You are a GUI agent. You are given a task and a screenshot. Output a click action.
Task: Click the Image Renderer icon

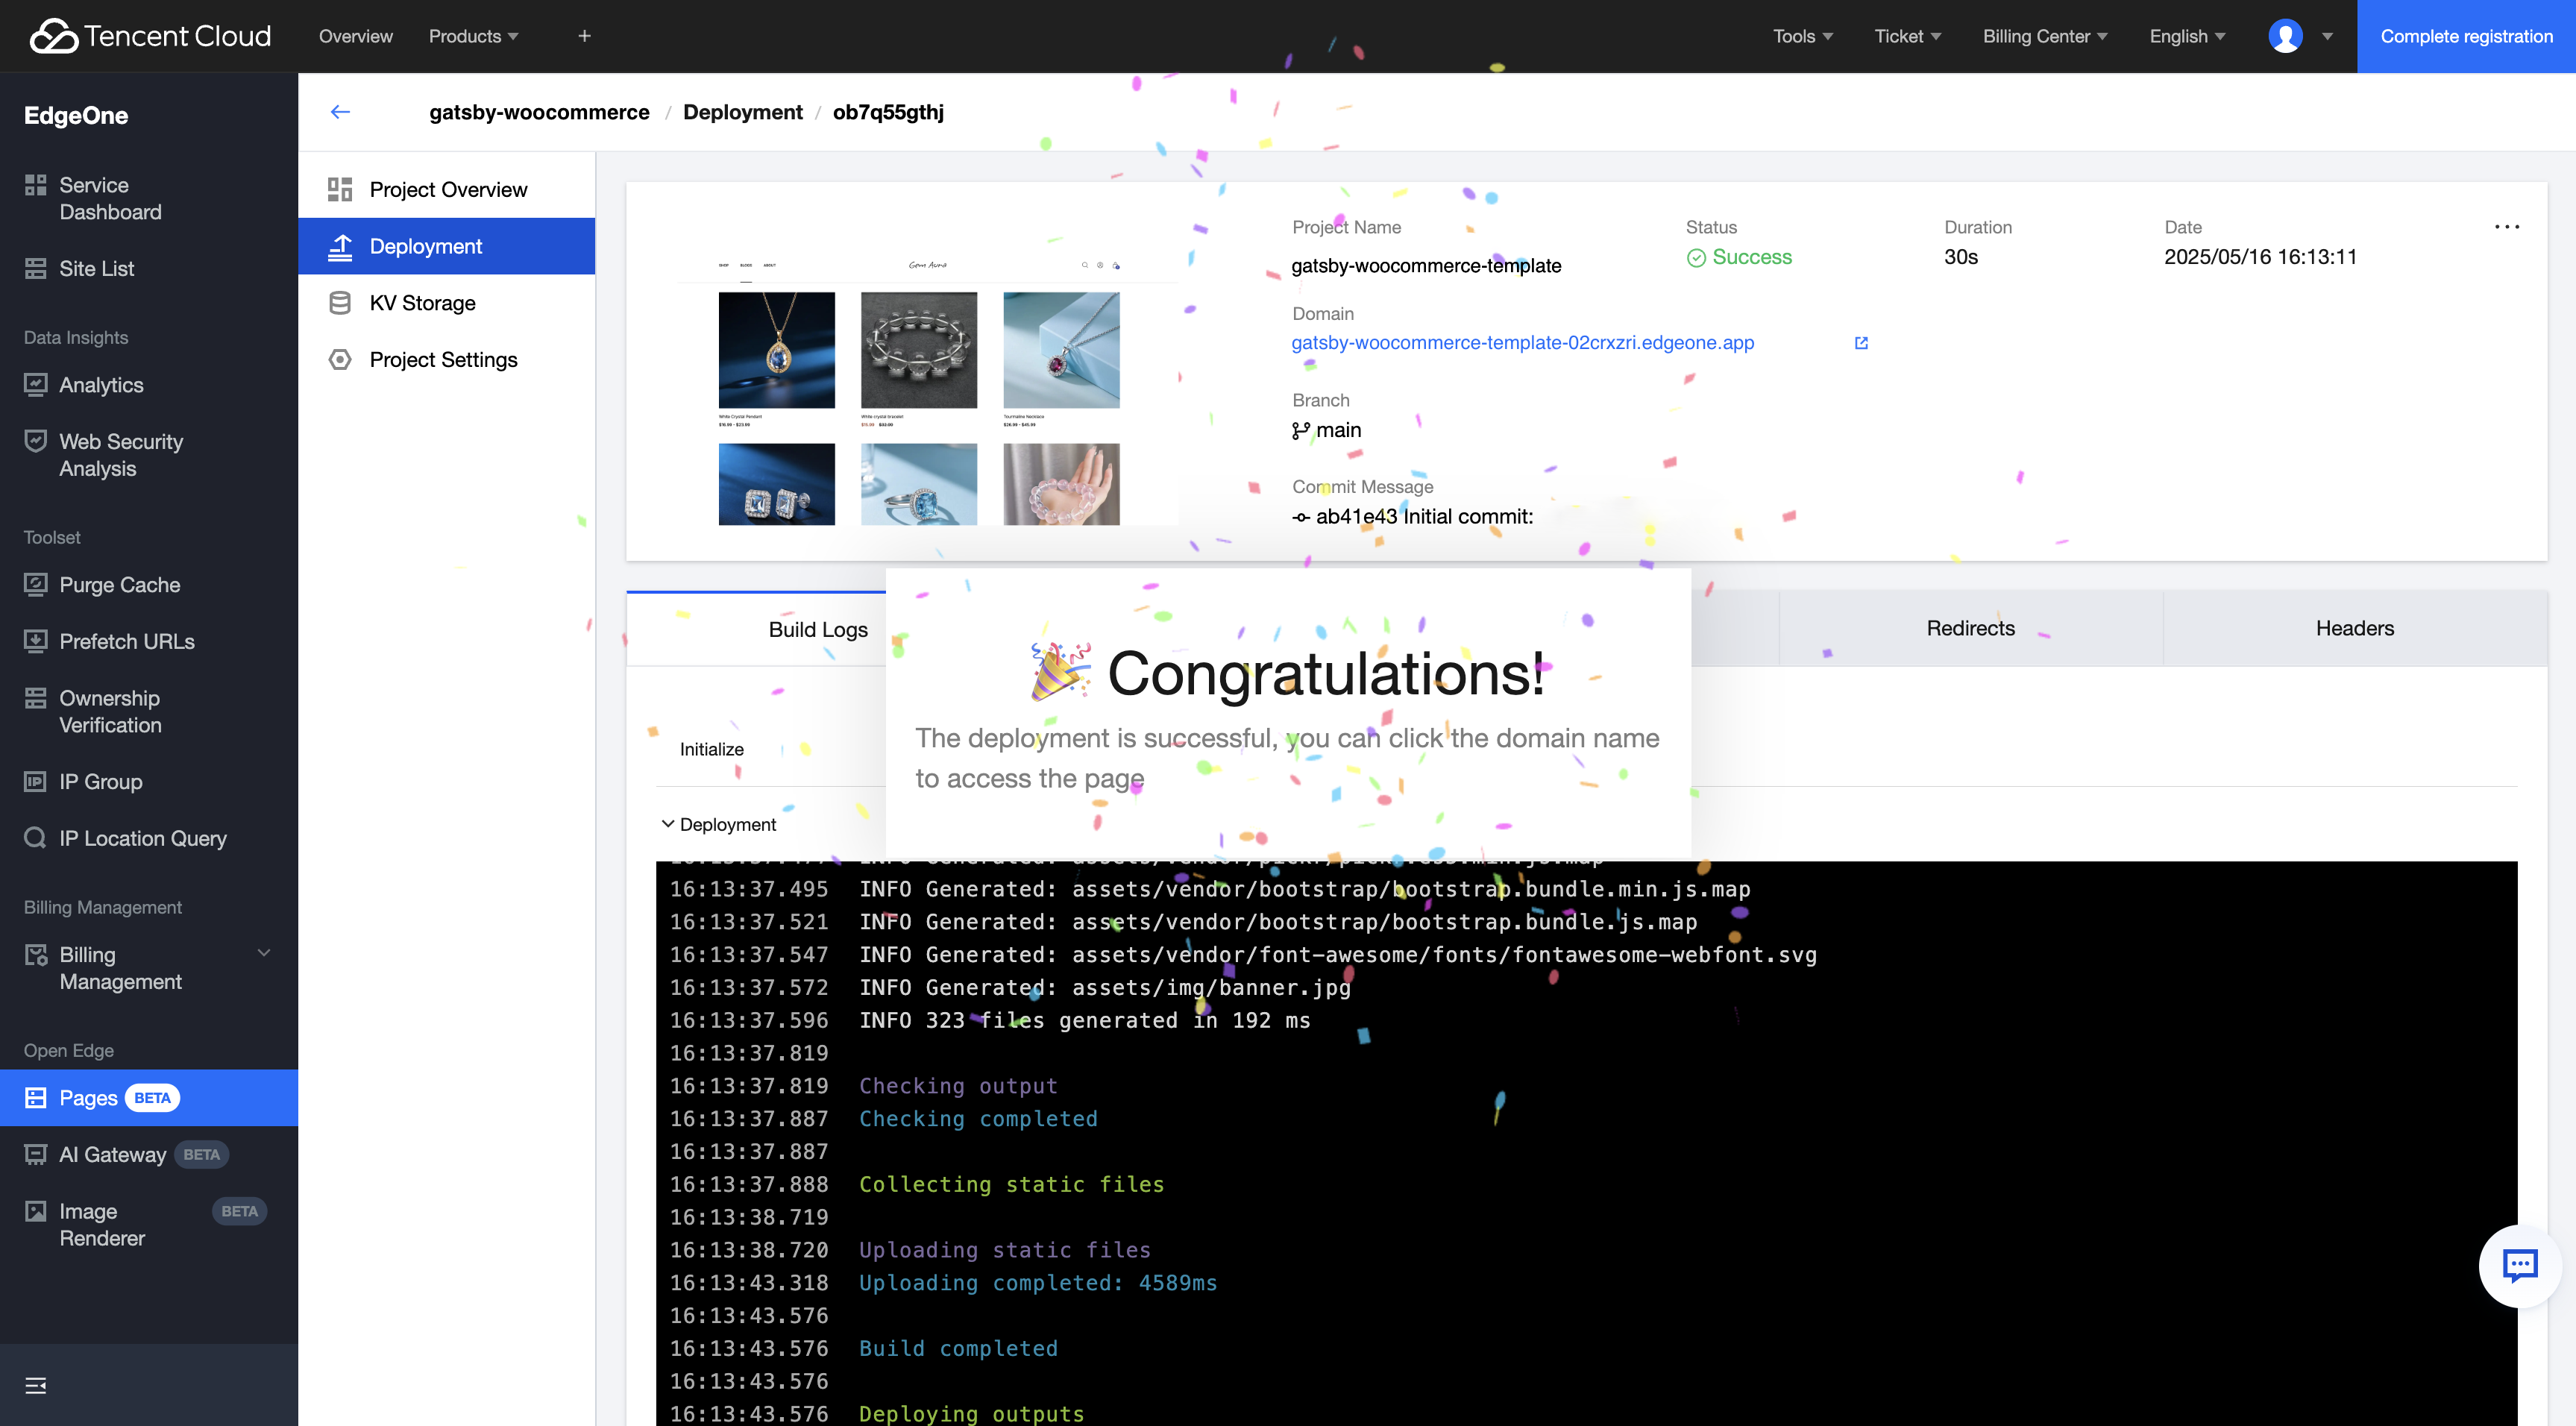(x=36, y=1211)
